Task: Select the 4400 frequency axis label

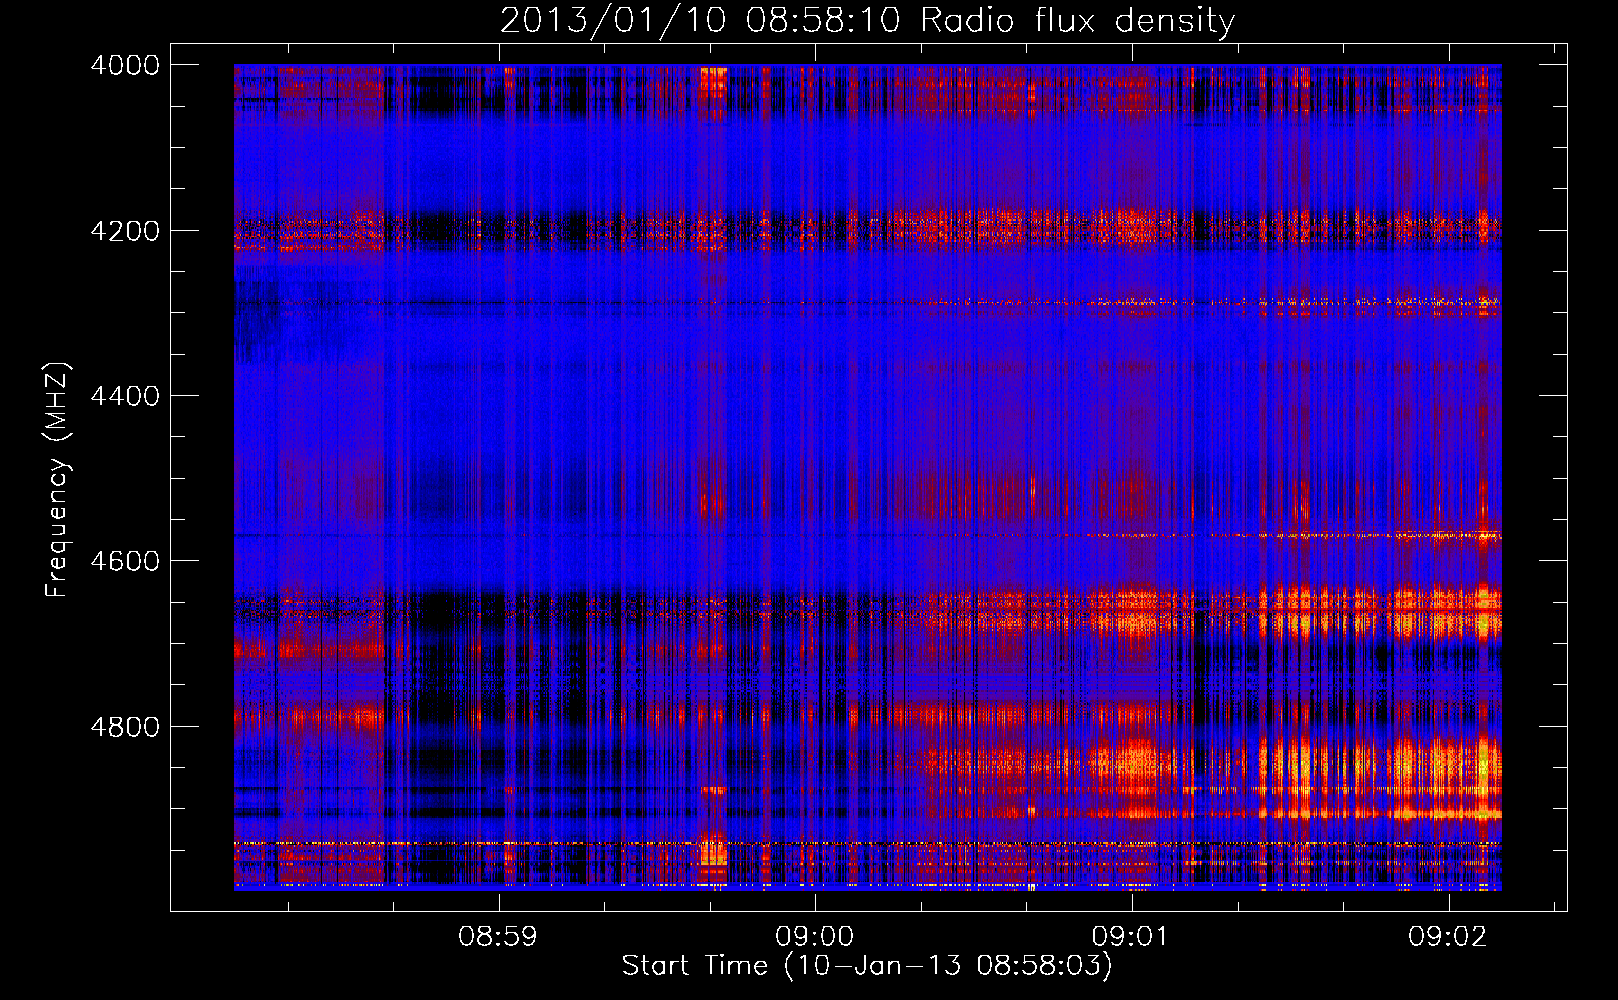Action: click(125, 396)
